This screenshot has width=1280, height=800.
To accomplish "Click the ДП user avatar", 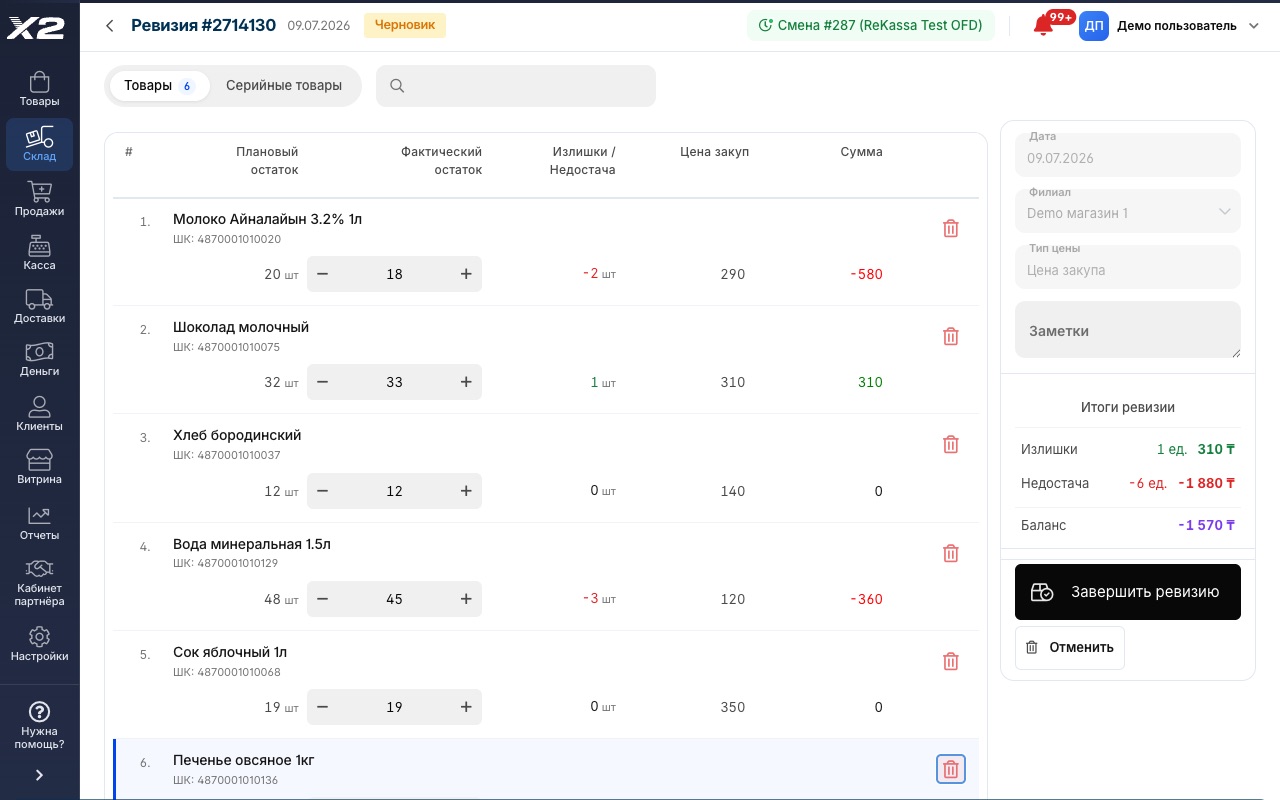I will click(x=1094, y=26).
